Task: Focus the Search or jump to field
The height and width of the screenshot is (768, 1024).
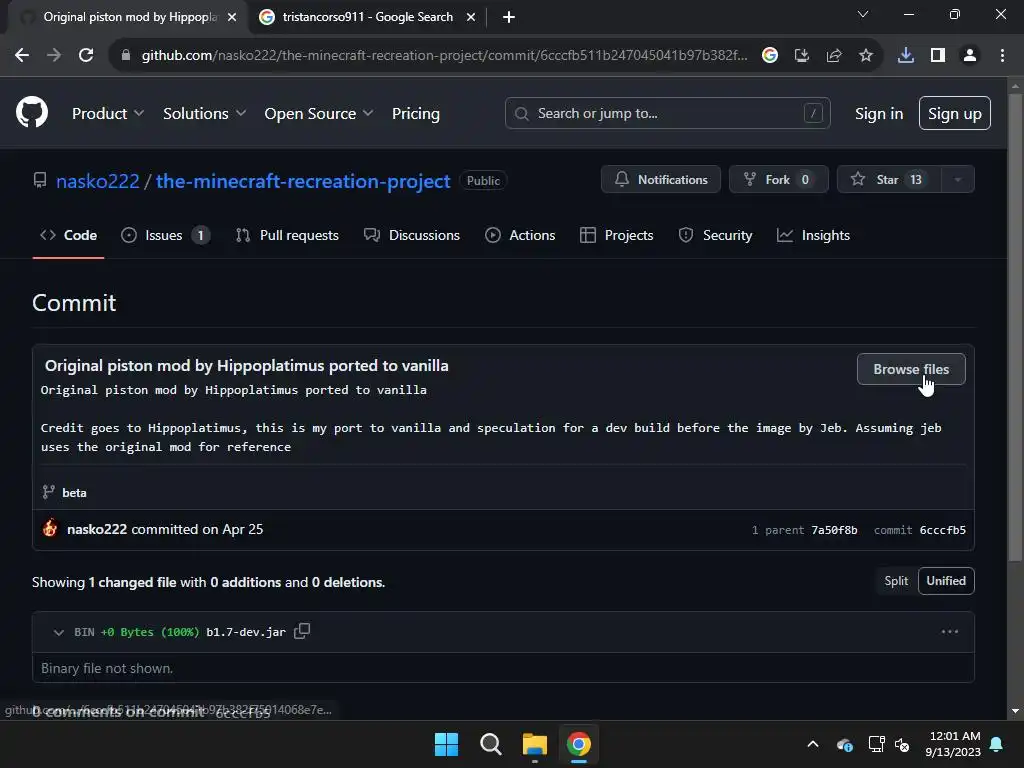Action: tap(667, 113)
